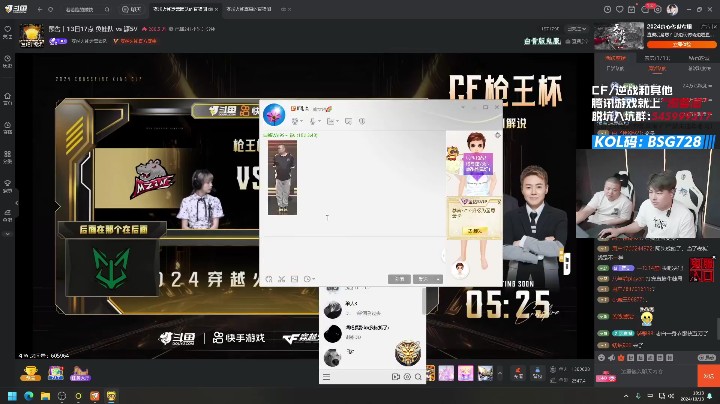Open user avatar in Douyu title bar

[x=672, y=9]
